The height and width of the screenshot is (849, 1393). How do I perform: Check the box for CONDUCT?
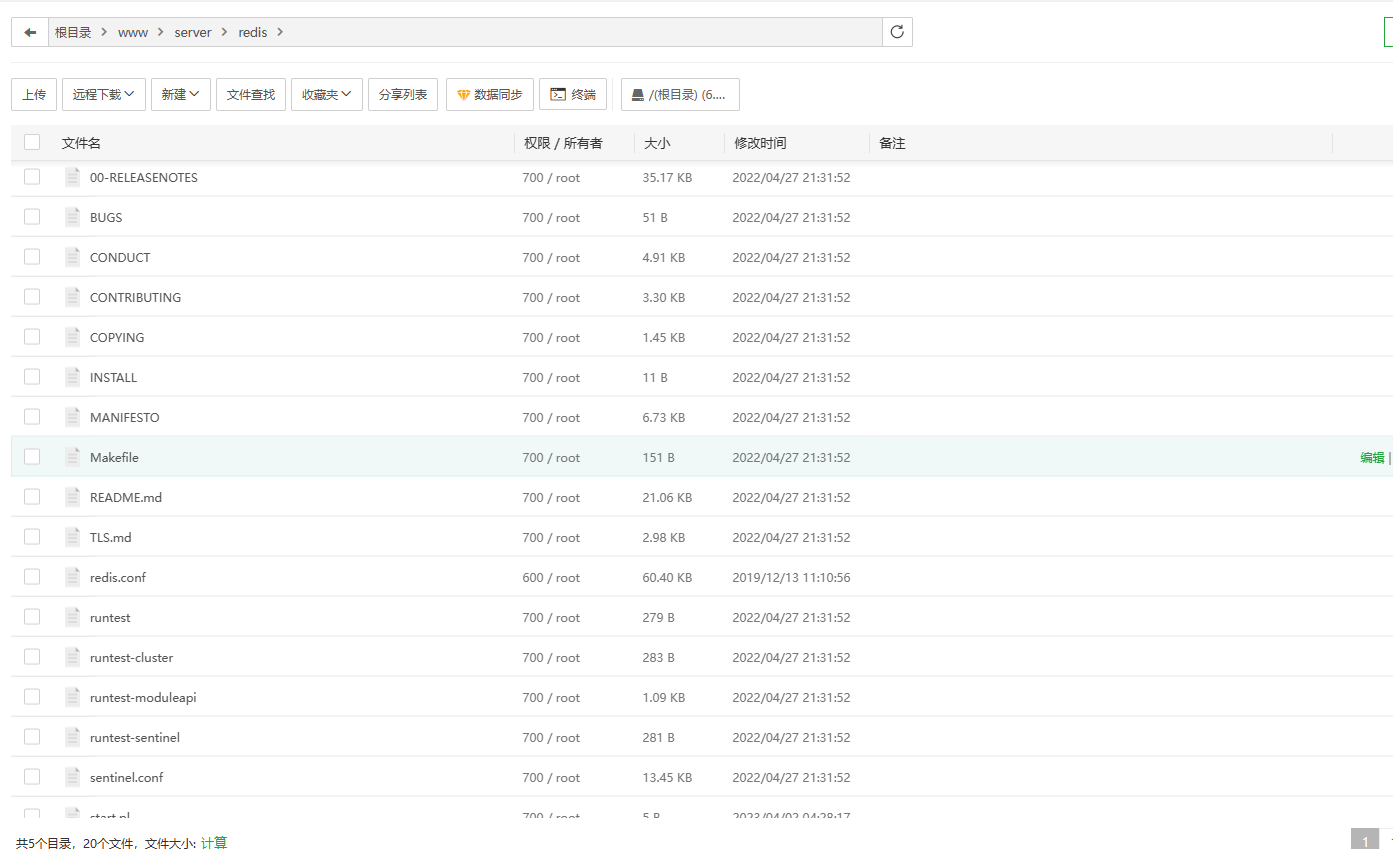(32, 256)
